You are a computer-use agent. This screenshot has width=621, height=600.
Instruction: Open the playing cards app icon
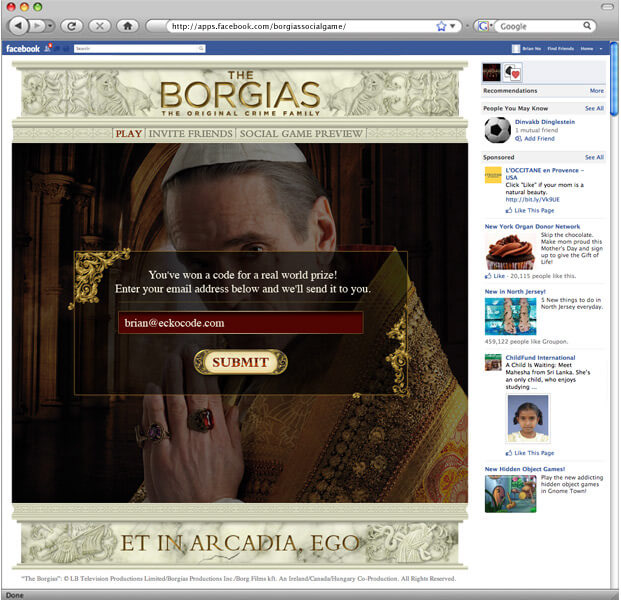tap(512, 72)
